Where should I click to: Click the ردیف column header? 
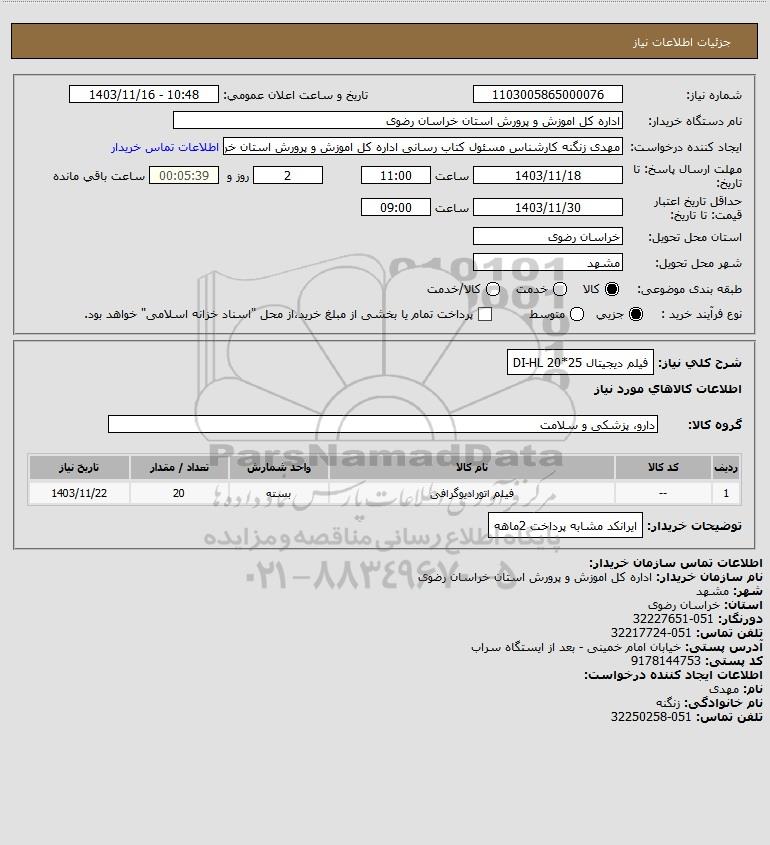(726, 467)
